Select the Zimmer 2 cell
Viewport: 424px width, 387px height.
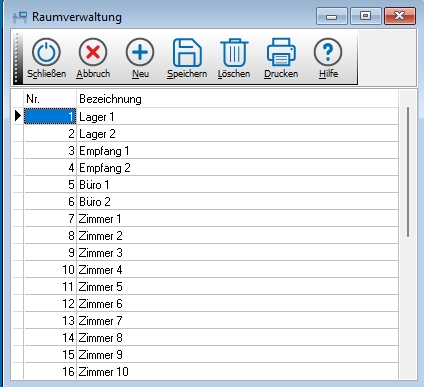click(237, 236)
